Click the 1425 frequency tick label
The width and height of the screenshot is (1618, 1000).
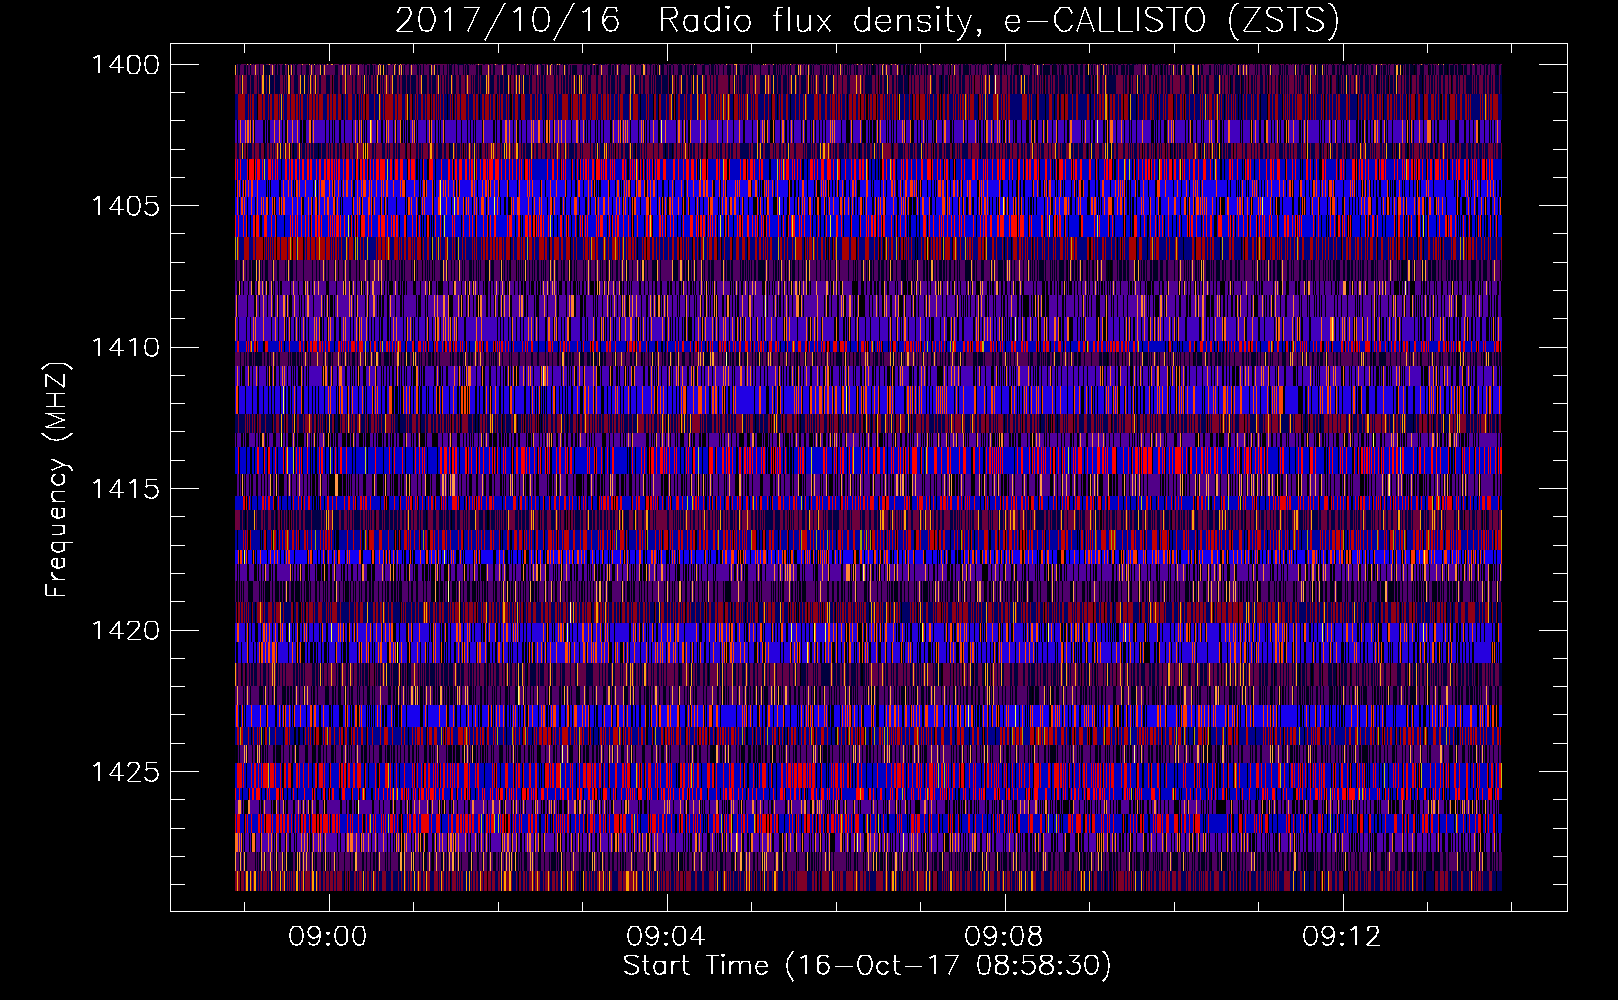pyautogui.click(x=125, y=772)
